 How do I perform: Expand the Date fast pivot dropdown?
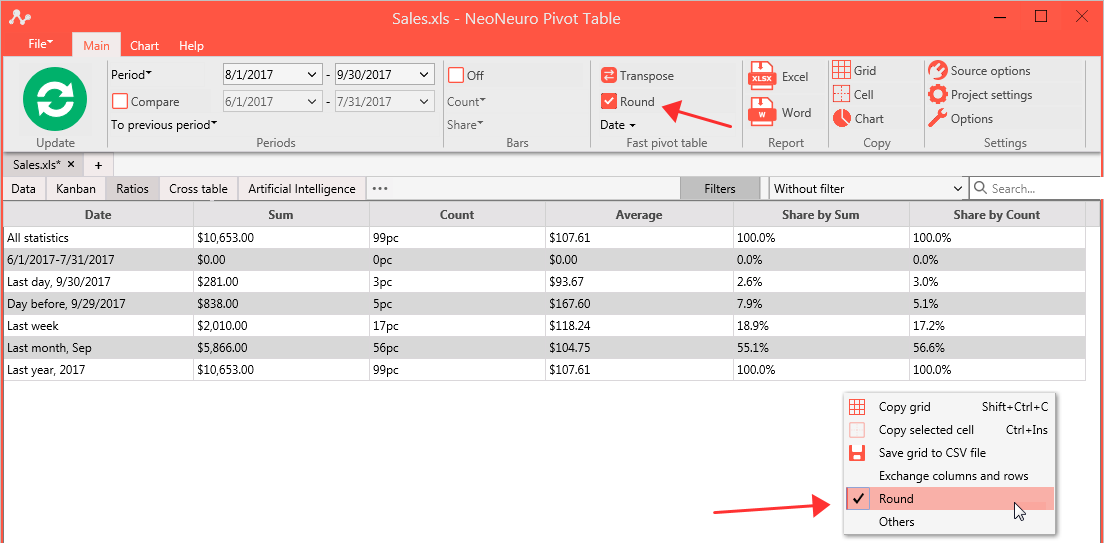pos(618,125)
